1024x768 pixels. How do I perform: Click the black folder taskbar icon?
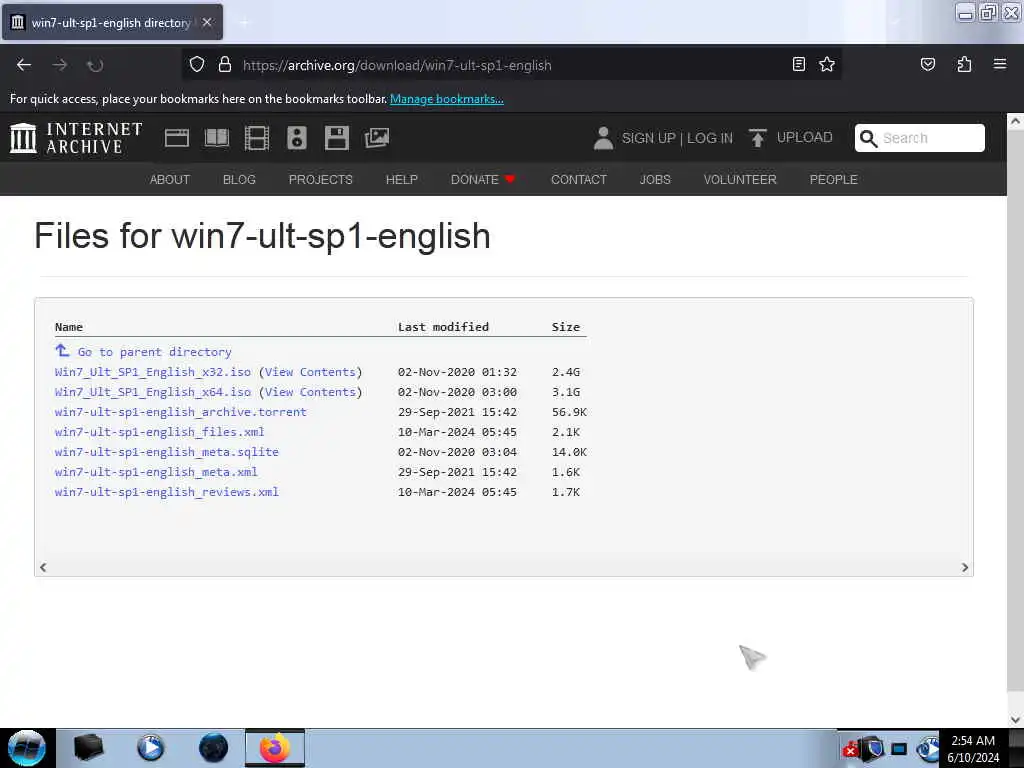tap(88, 748)
